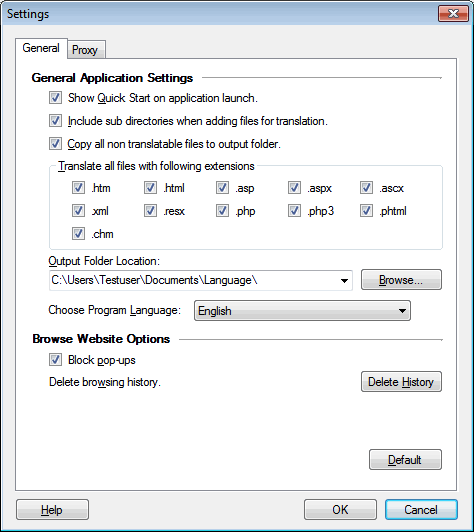Toggle Copy all non translatable files checkbox
The height and width of the screenshot is (532, 474).
click(55, 144)
